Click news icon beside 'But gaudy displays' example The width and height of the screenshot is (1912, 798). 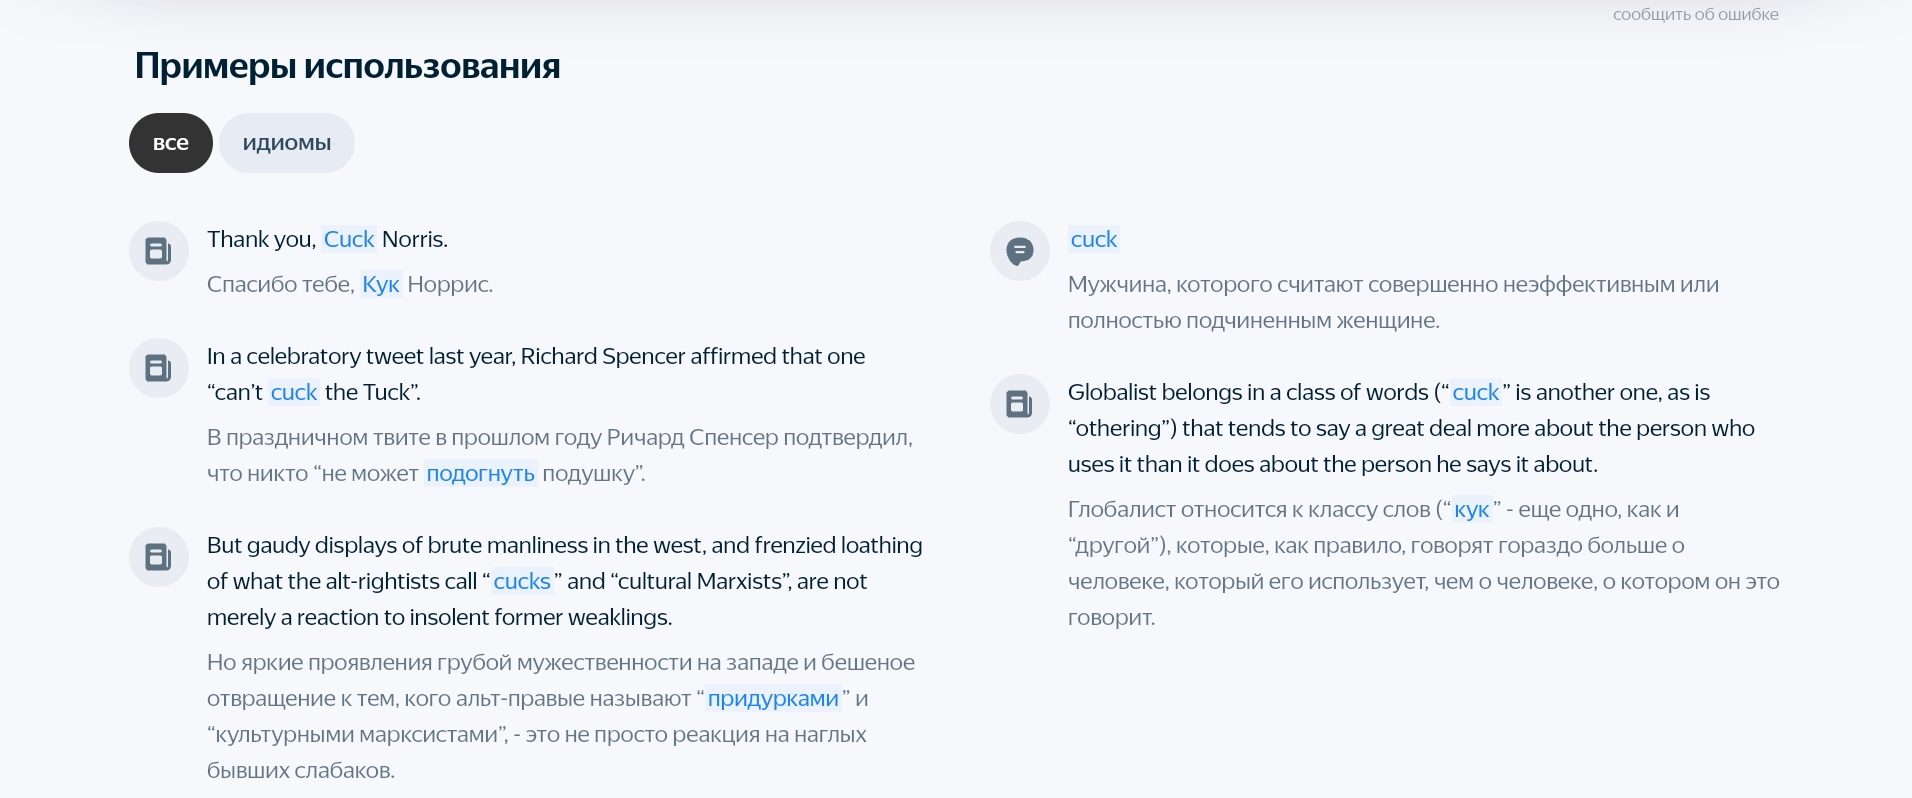coord(159,557)
